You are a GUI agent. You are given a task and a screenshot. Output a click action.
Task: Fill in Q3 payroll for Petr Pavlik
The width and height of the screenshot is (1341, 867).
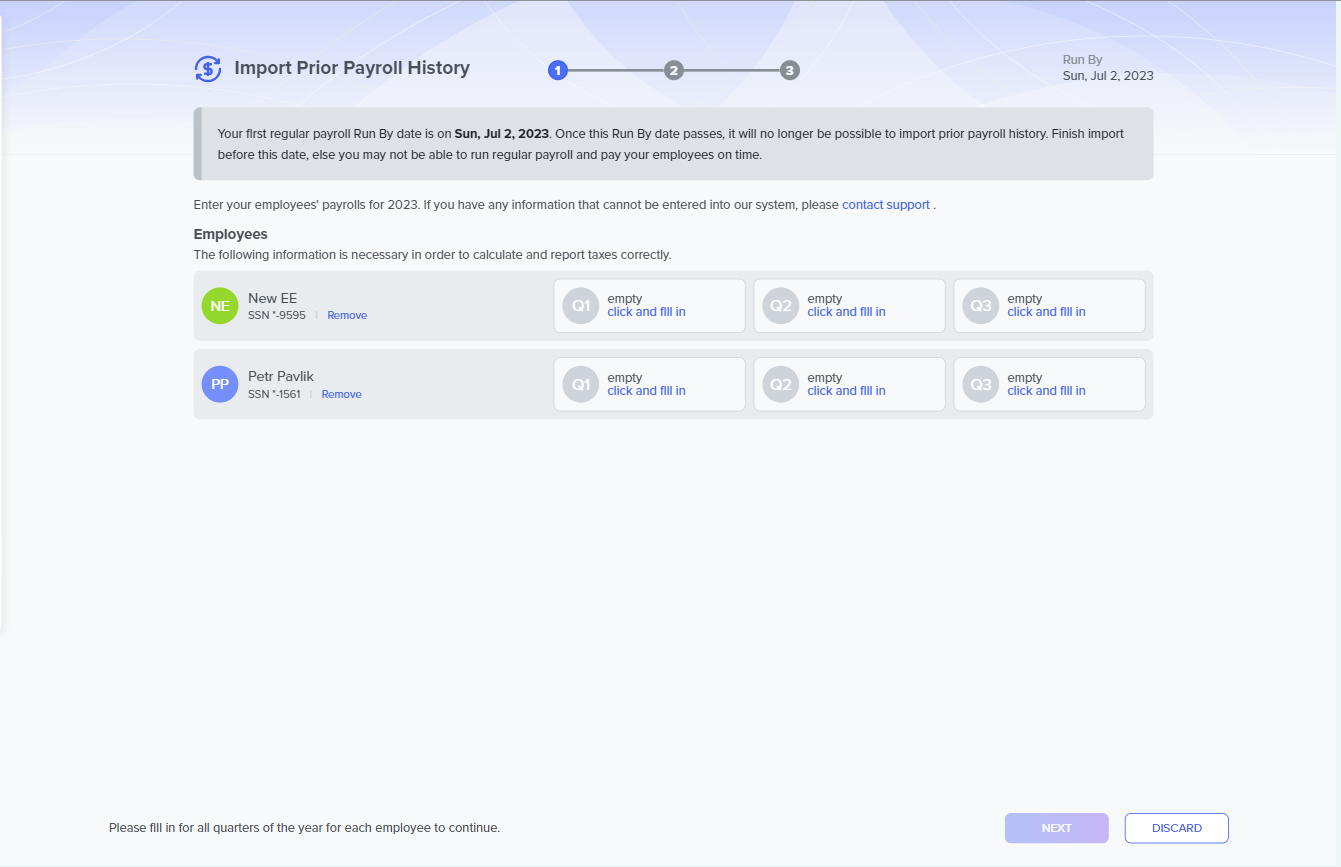pos(1046,391)
